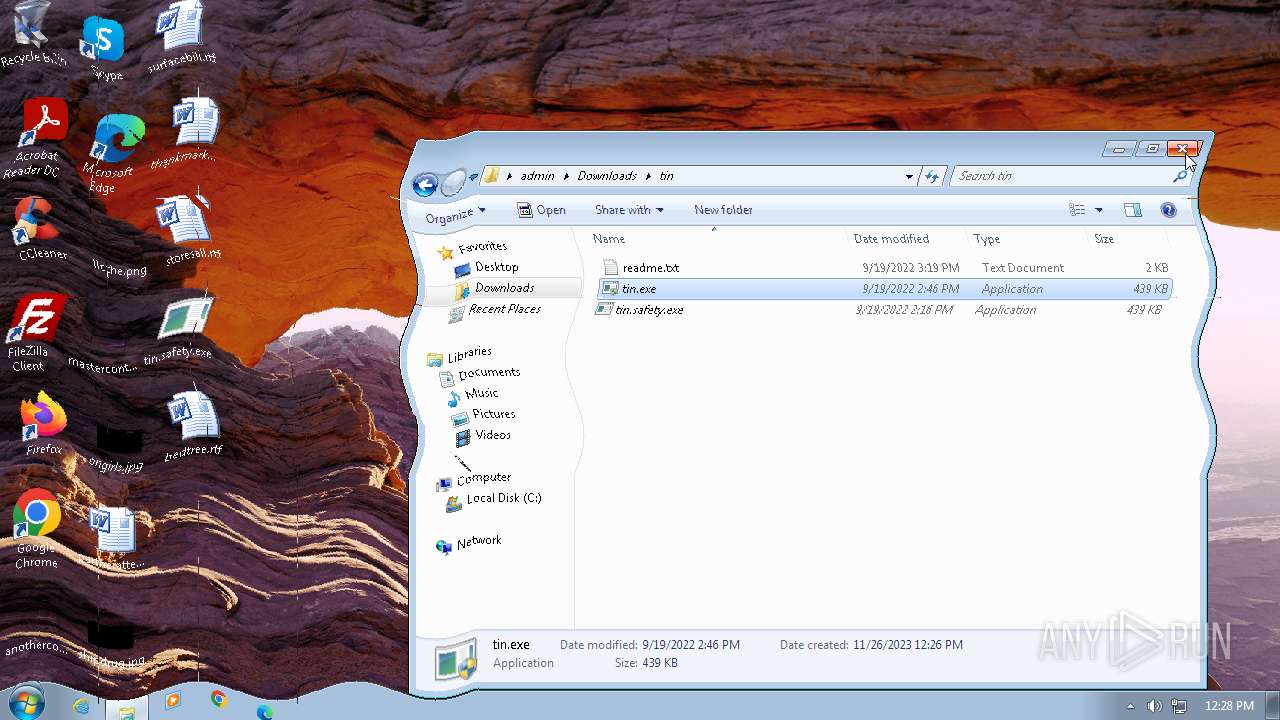
Task: Click Downloads in the address breadcrumb
Action: pyautogui.click(x=607, y=176)
